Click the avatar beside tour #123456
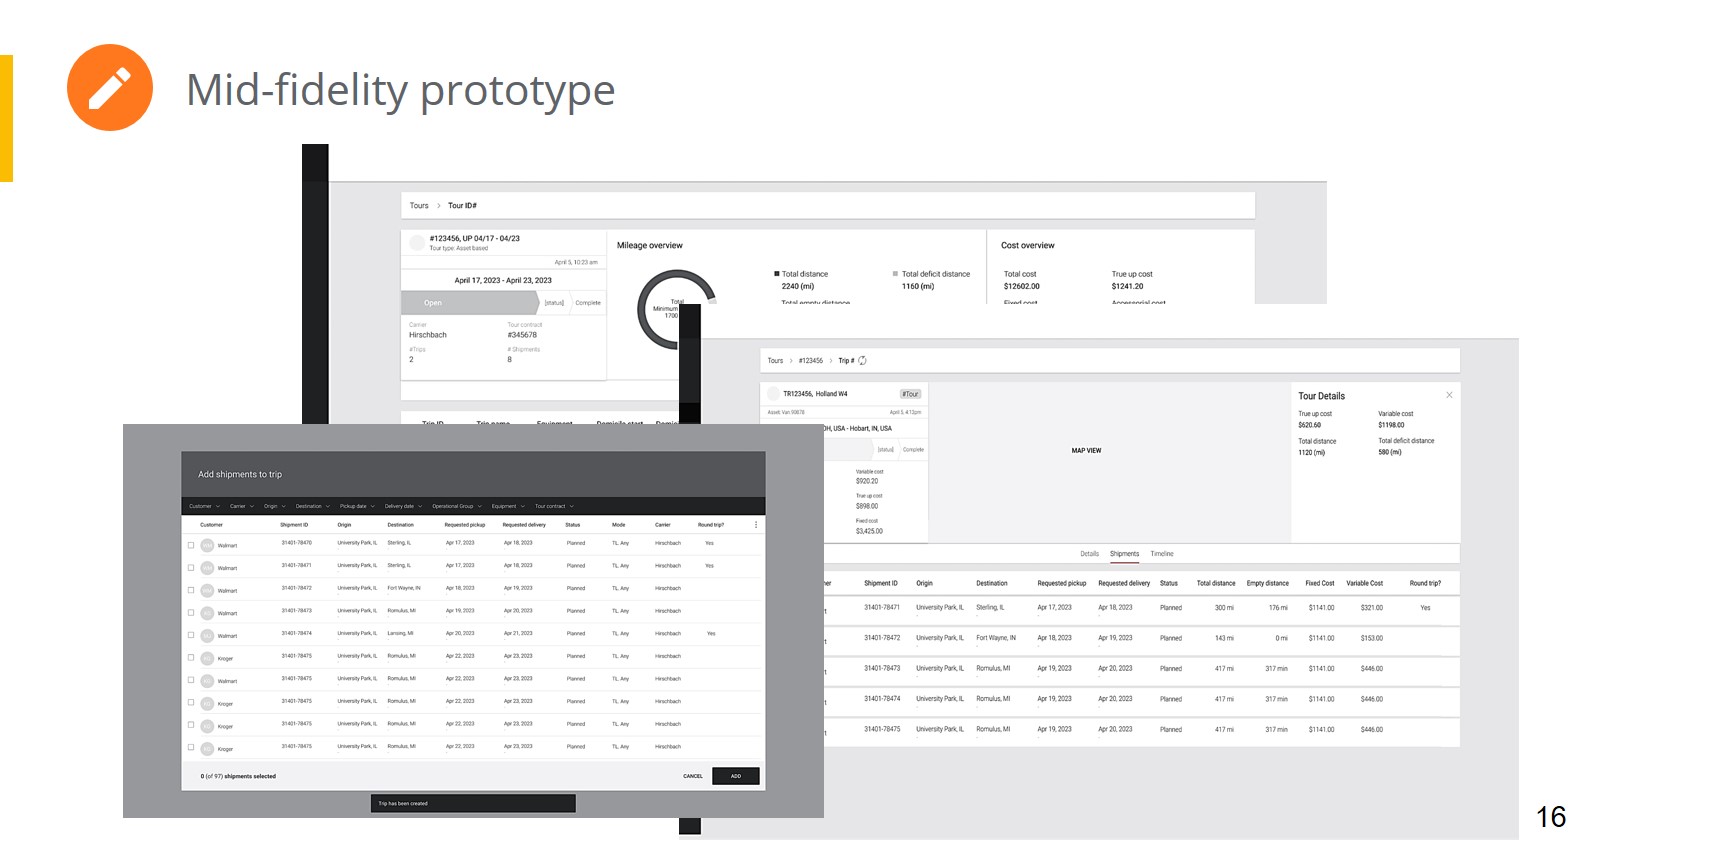1728x864 pixels. (x=417, y=242)
